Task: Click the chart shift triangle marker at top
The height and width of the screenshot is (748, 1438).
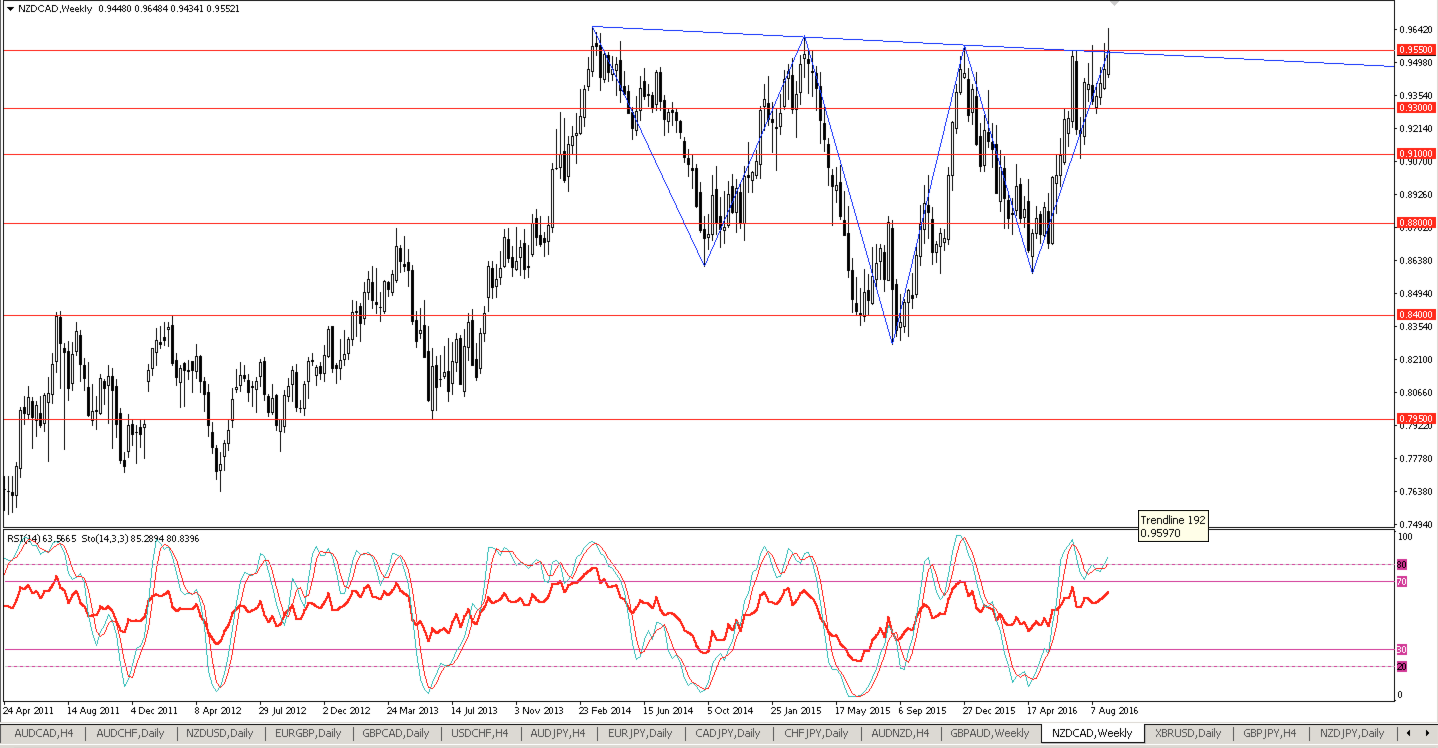Action: coord(1115,4)
